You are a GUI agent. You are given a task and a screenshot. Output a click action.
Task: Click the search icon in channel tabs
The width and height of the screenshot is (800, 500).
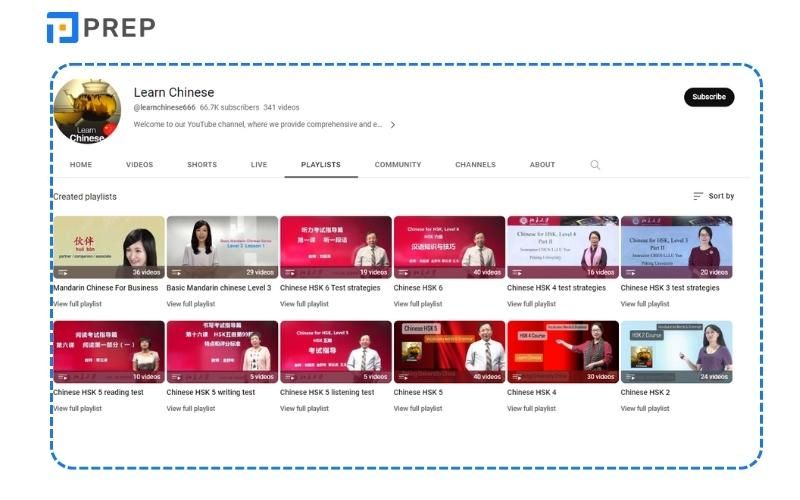pos(595,165)
